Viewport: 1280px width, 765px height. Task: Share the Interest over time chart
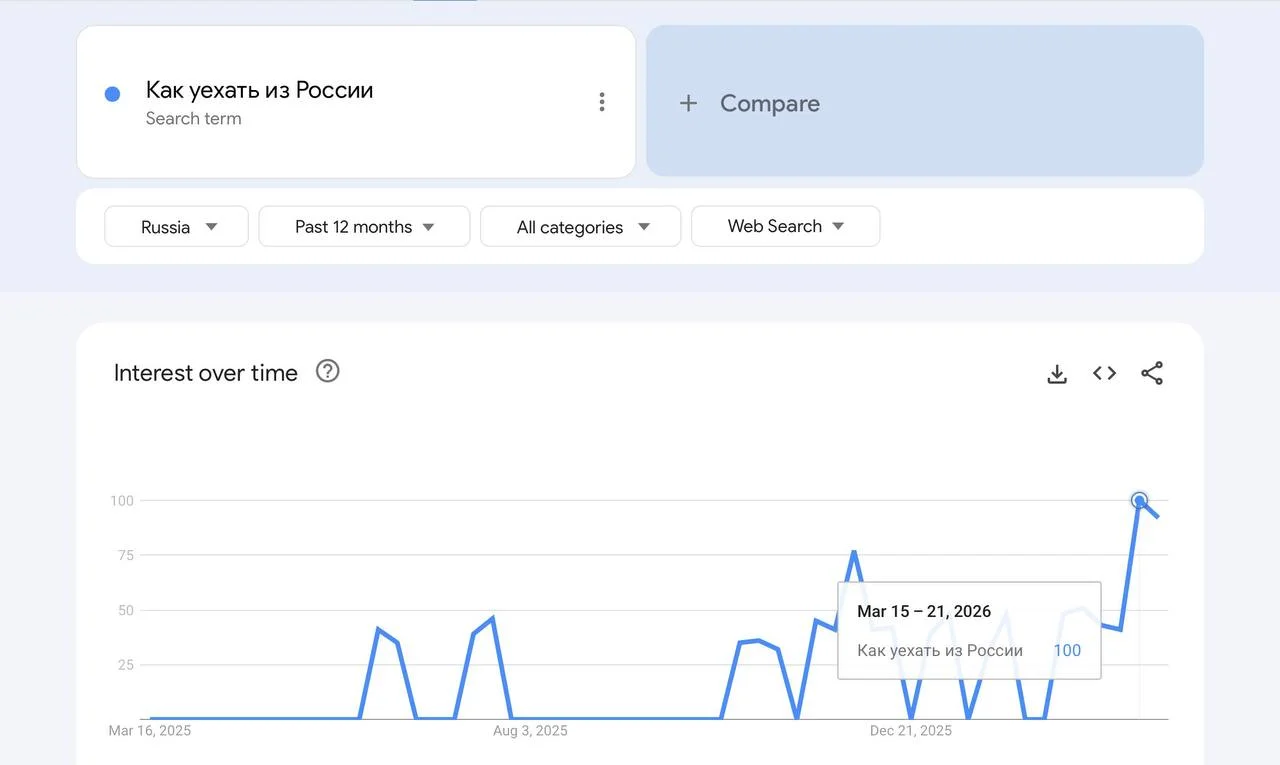(x=1152, y=373)
